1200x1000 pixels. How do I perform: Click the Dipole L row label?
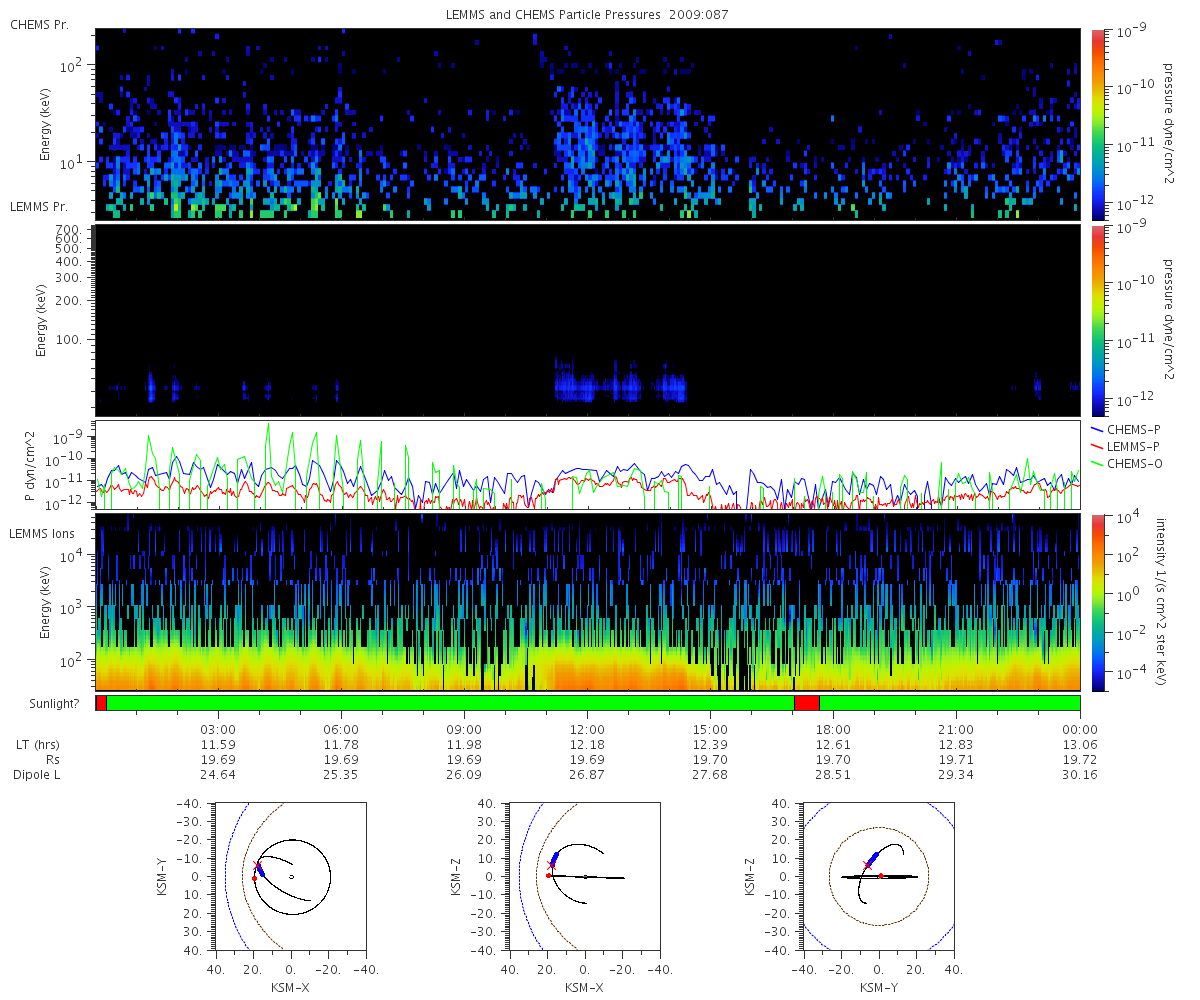click(40, 775)
